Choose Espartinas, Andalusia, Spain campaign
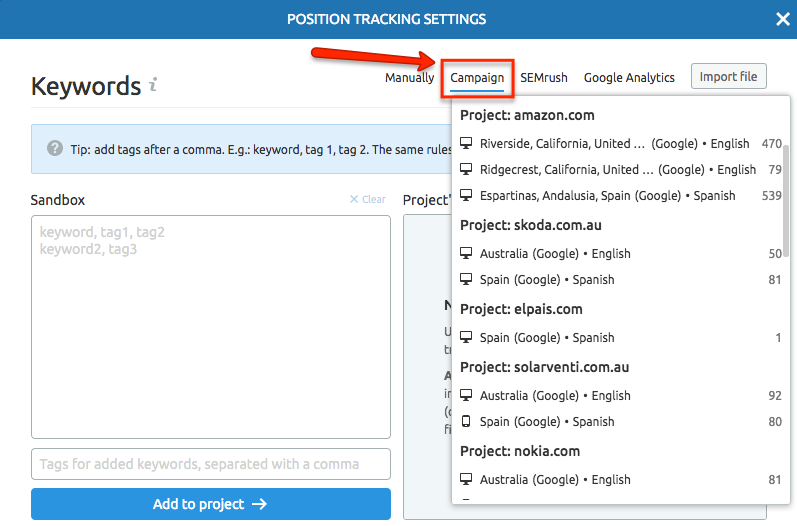Image resolution: width=797 pixels, height=526 pixels. point(620,196)
